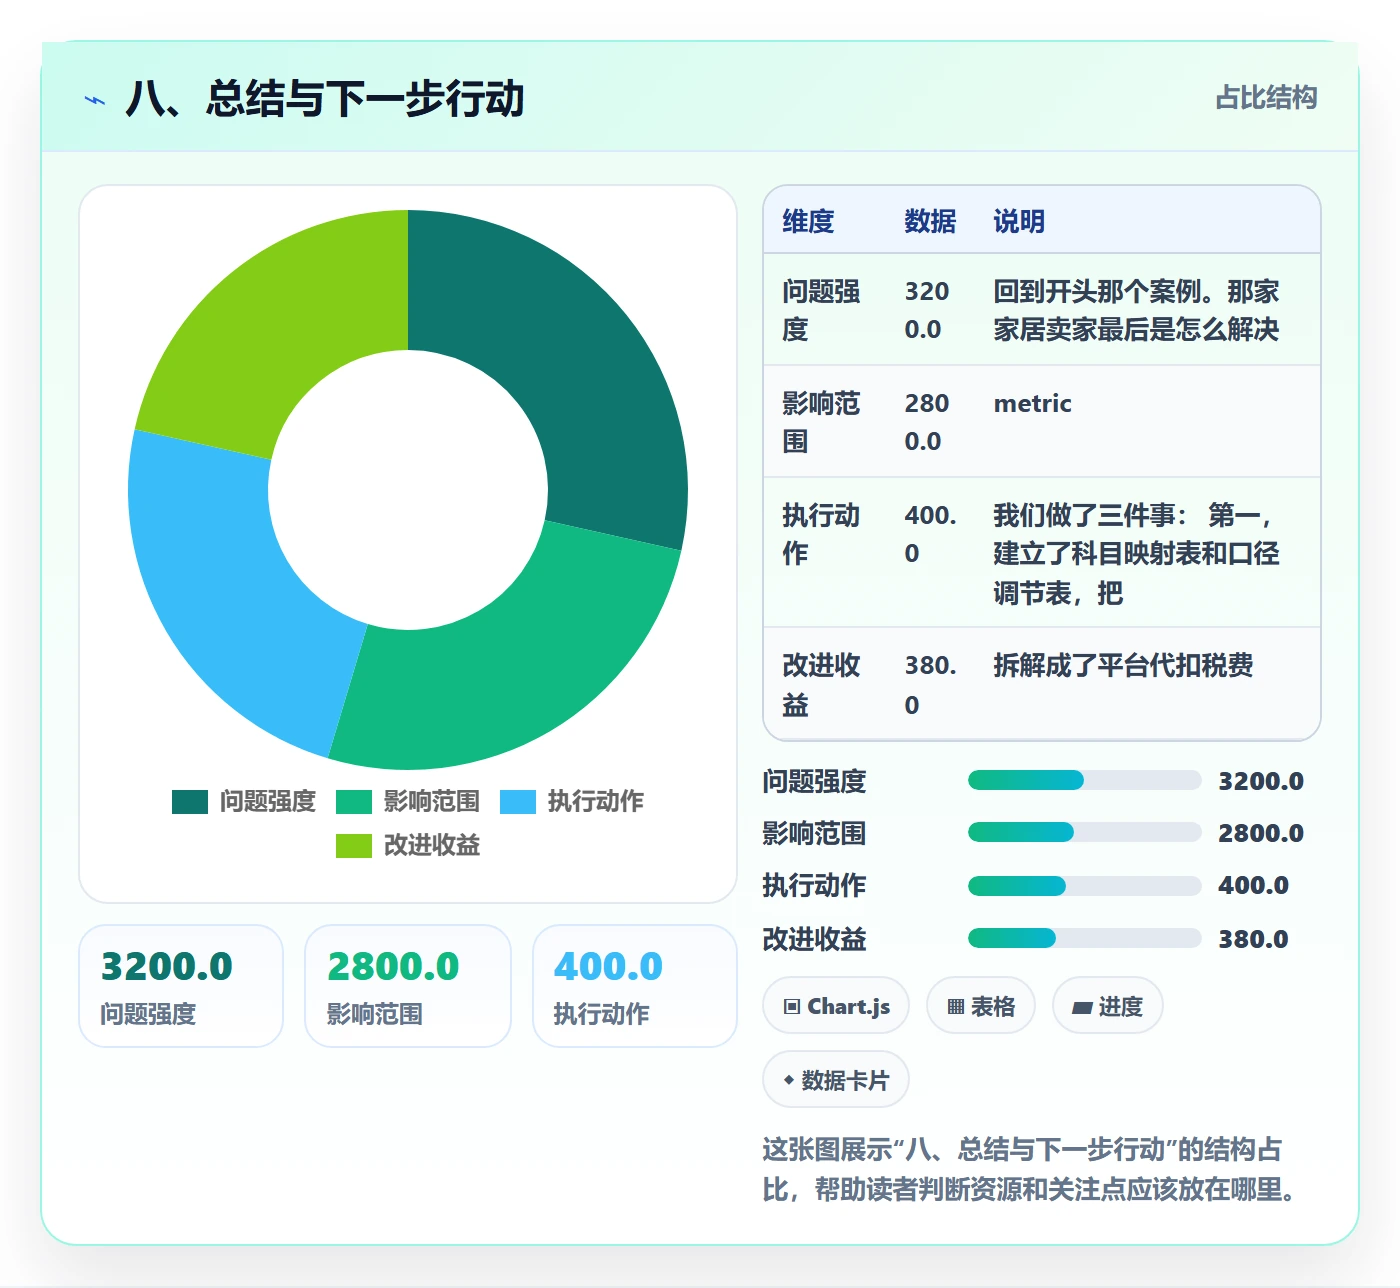Click the 问题强度 progress bar
Viewport: 1400px width, 1288px height.
[x=1084, y=780]
